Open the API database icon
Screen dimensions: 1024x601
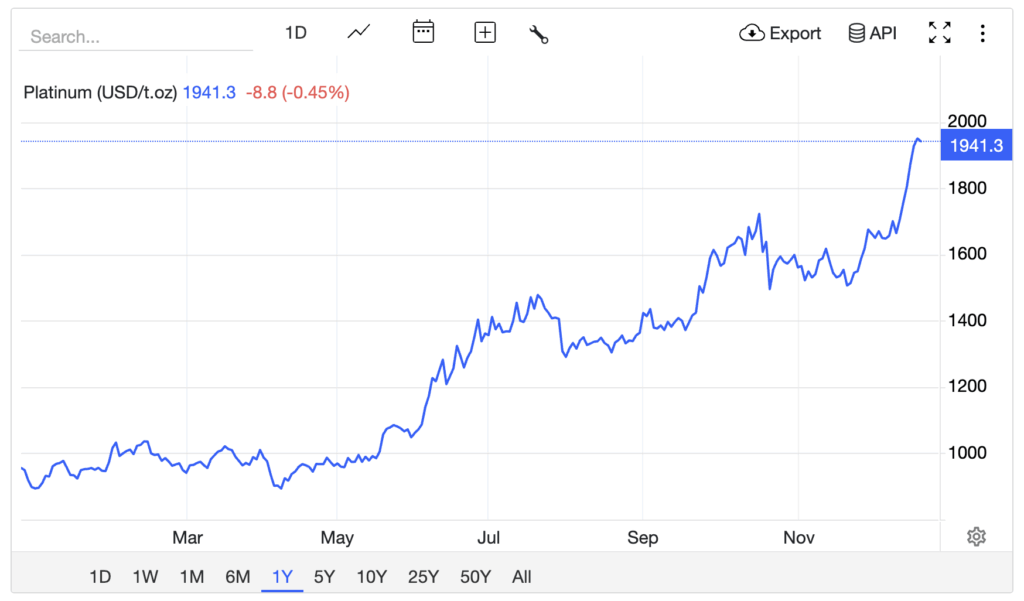tap(857, 33)
